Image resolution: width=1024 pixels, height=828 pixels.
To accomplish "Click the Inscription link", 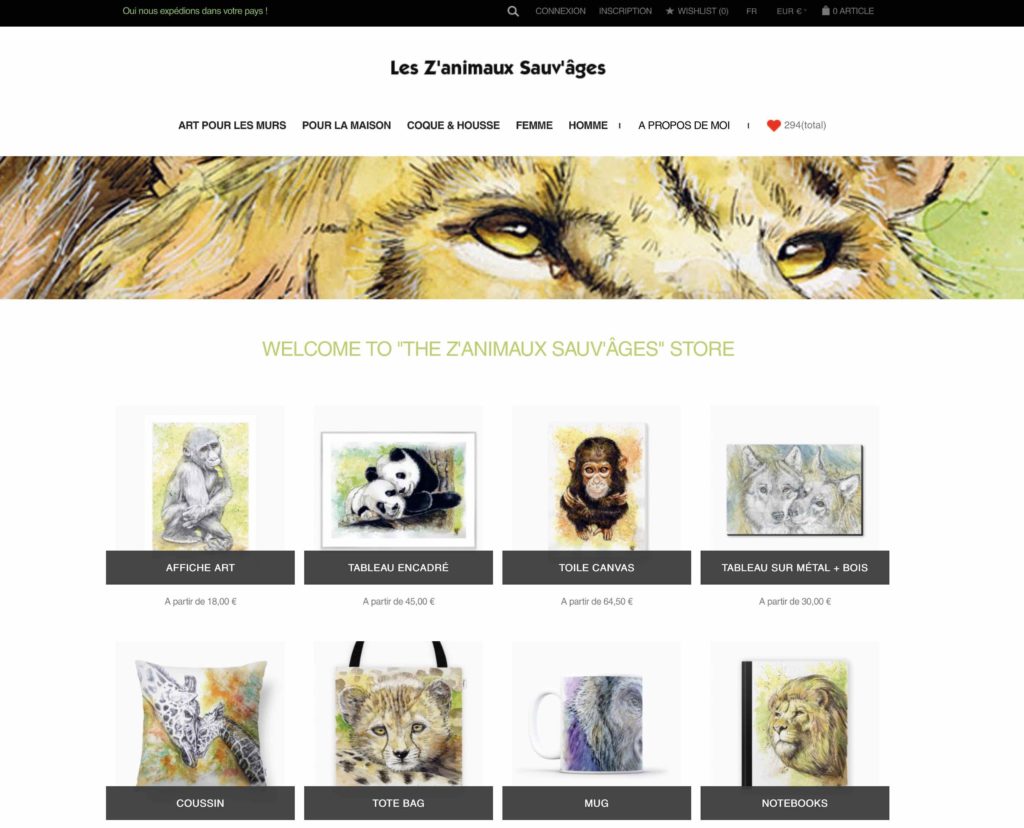I will coord(625,11).
